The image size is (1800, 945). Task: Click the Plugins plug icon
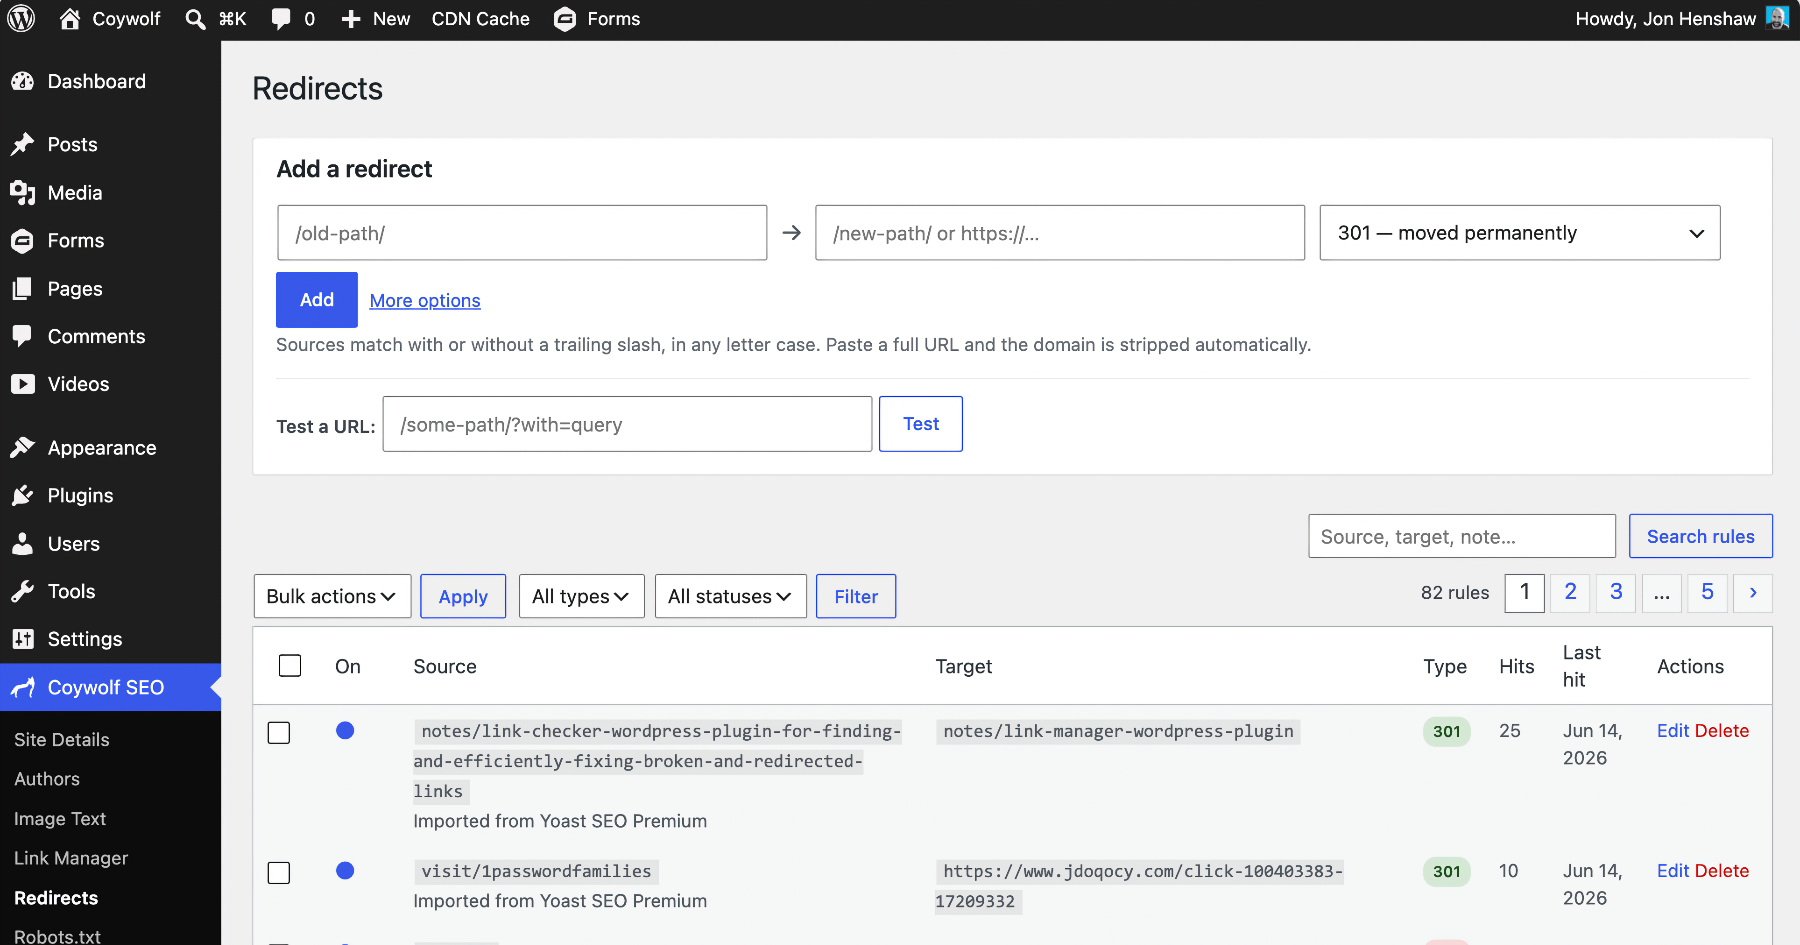(x=23, y=496)
